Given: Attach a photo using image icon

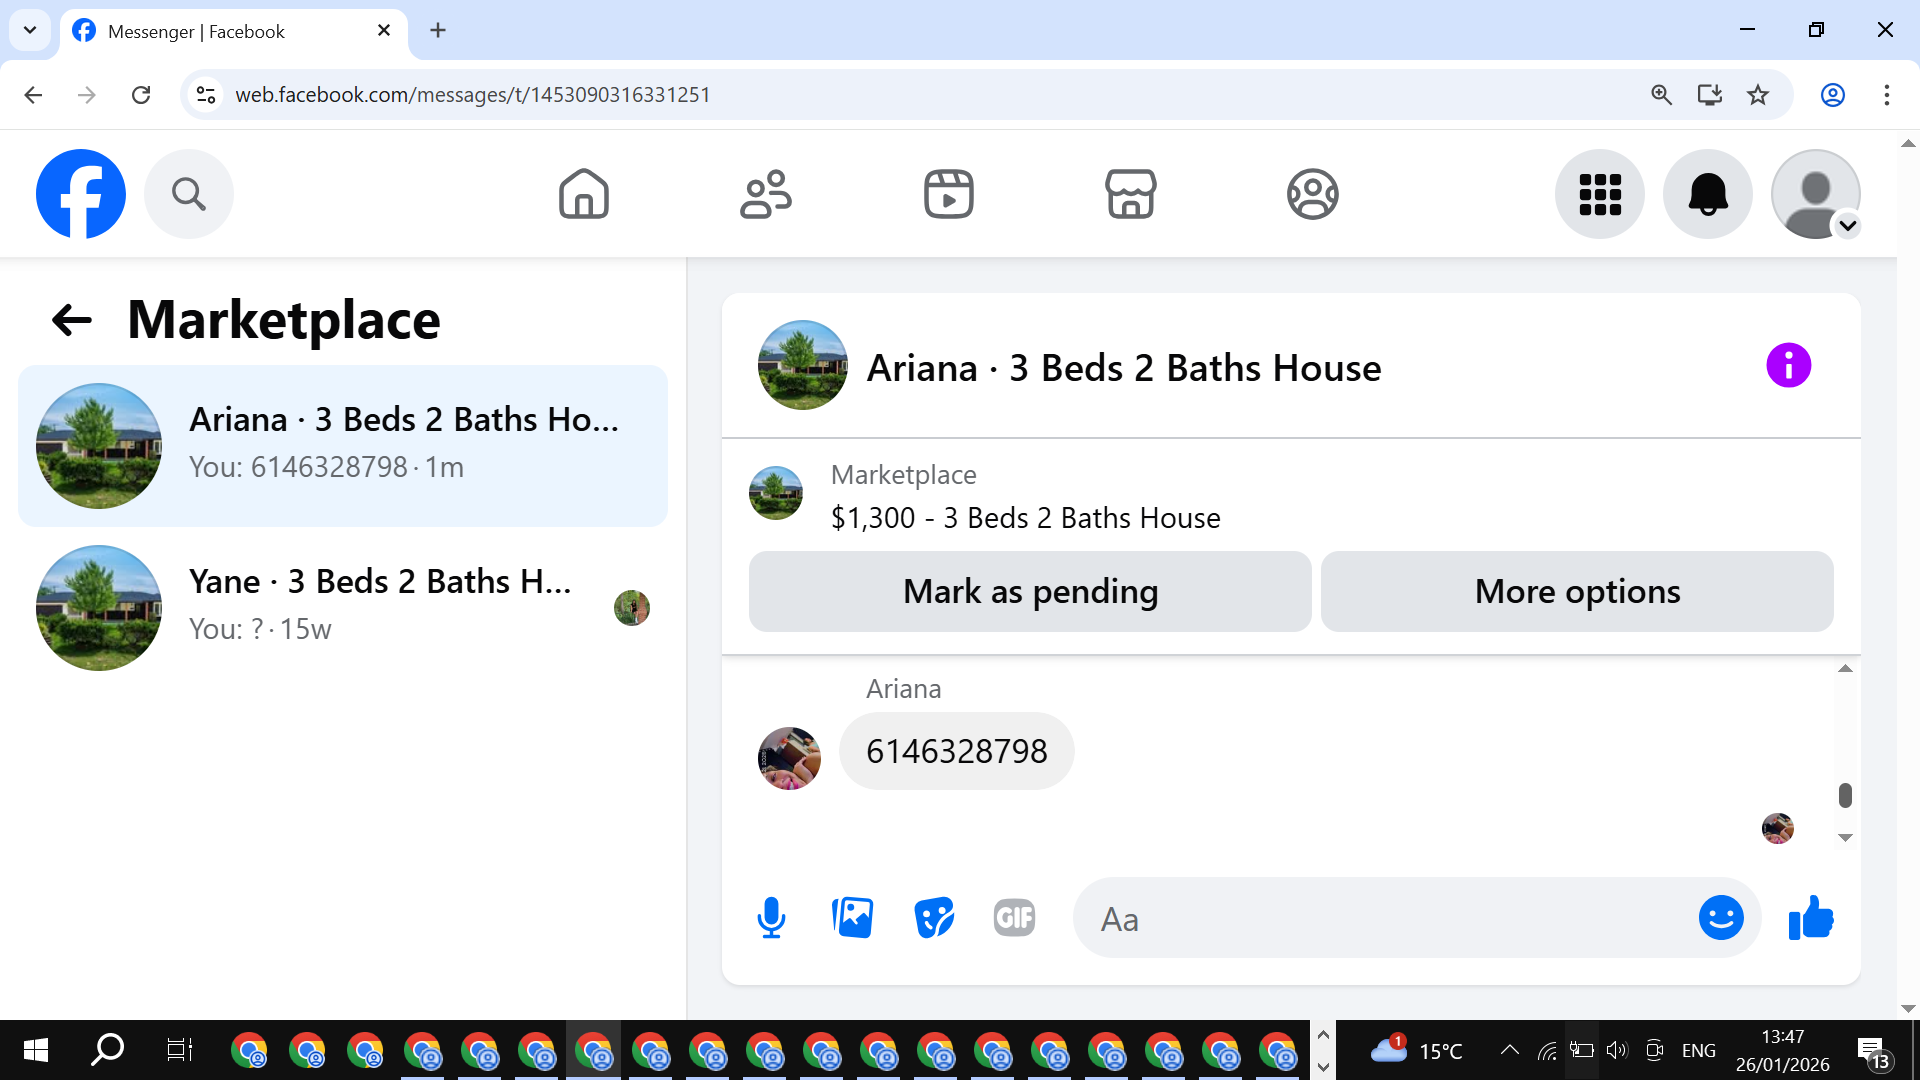Looking at the screenshot, I should click(852, 918).
